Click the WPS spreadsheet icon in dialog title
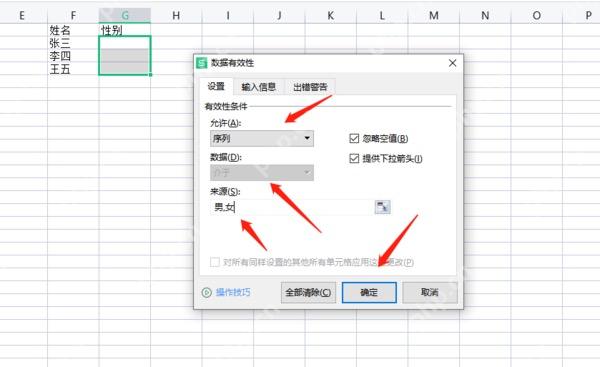 [x=202, y=63]
